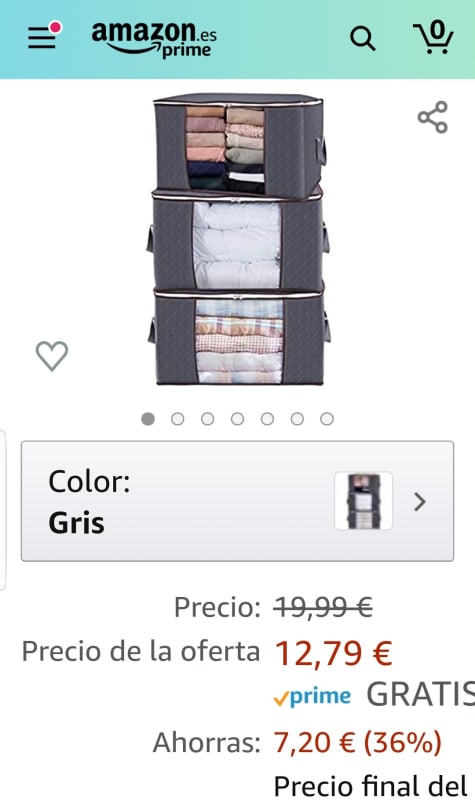Select the sixth image carousel dot
Viewport: 475px width, 804px height.
[297, 419]
